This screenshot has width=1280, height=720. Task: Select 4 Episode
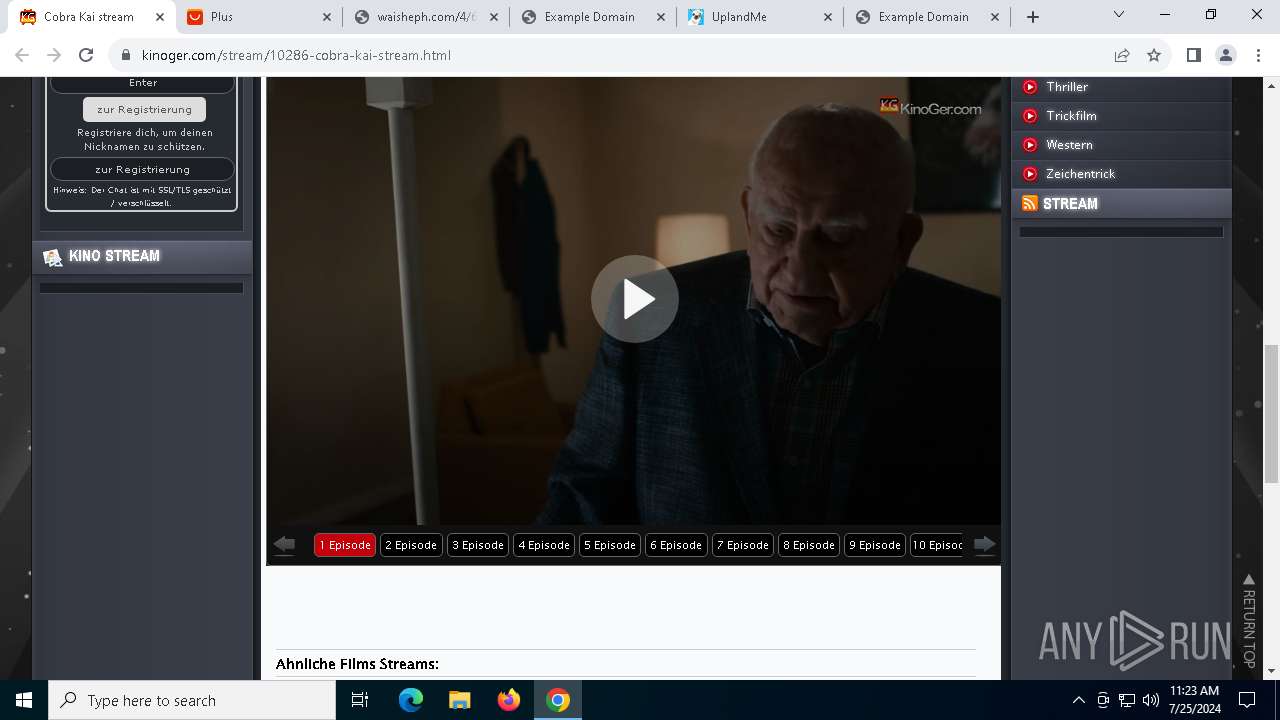coord(544,545)
